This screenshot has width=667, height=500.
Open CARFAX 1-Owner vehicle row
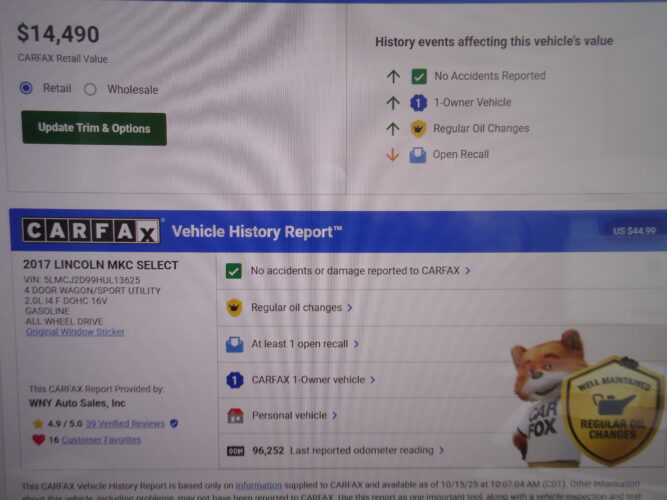point(366,380)
